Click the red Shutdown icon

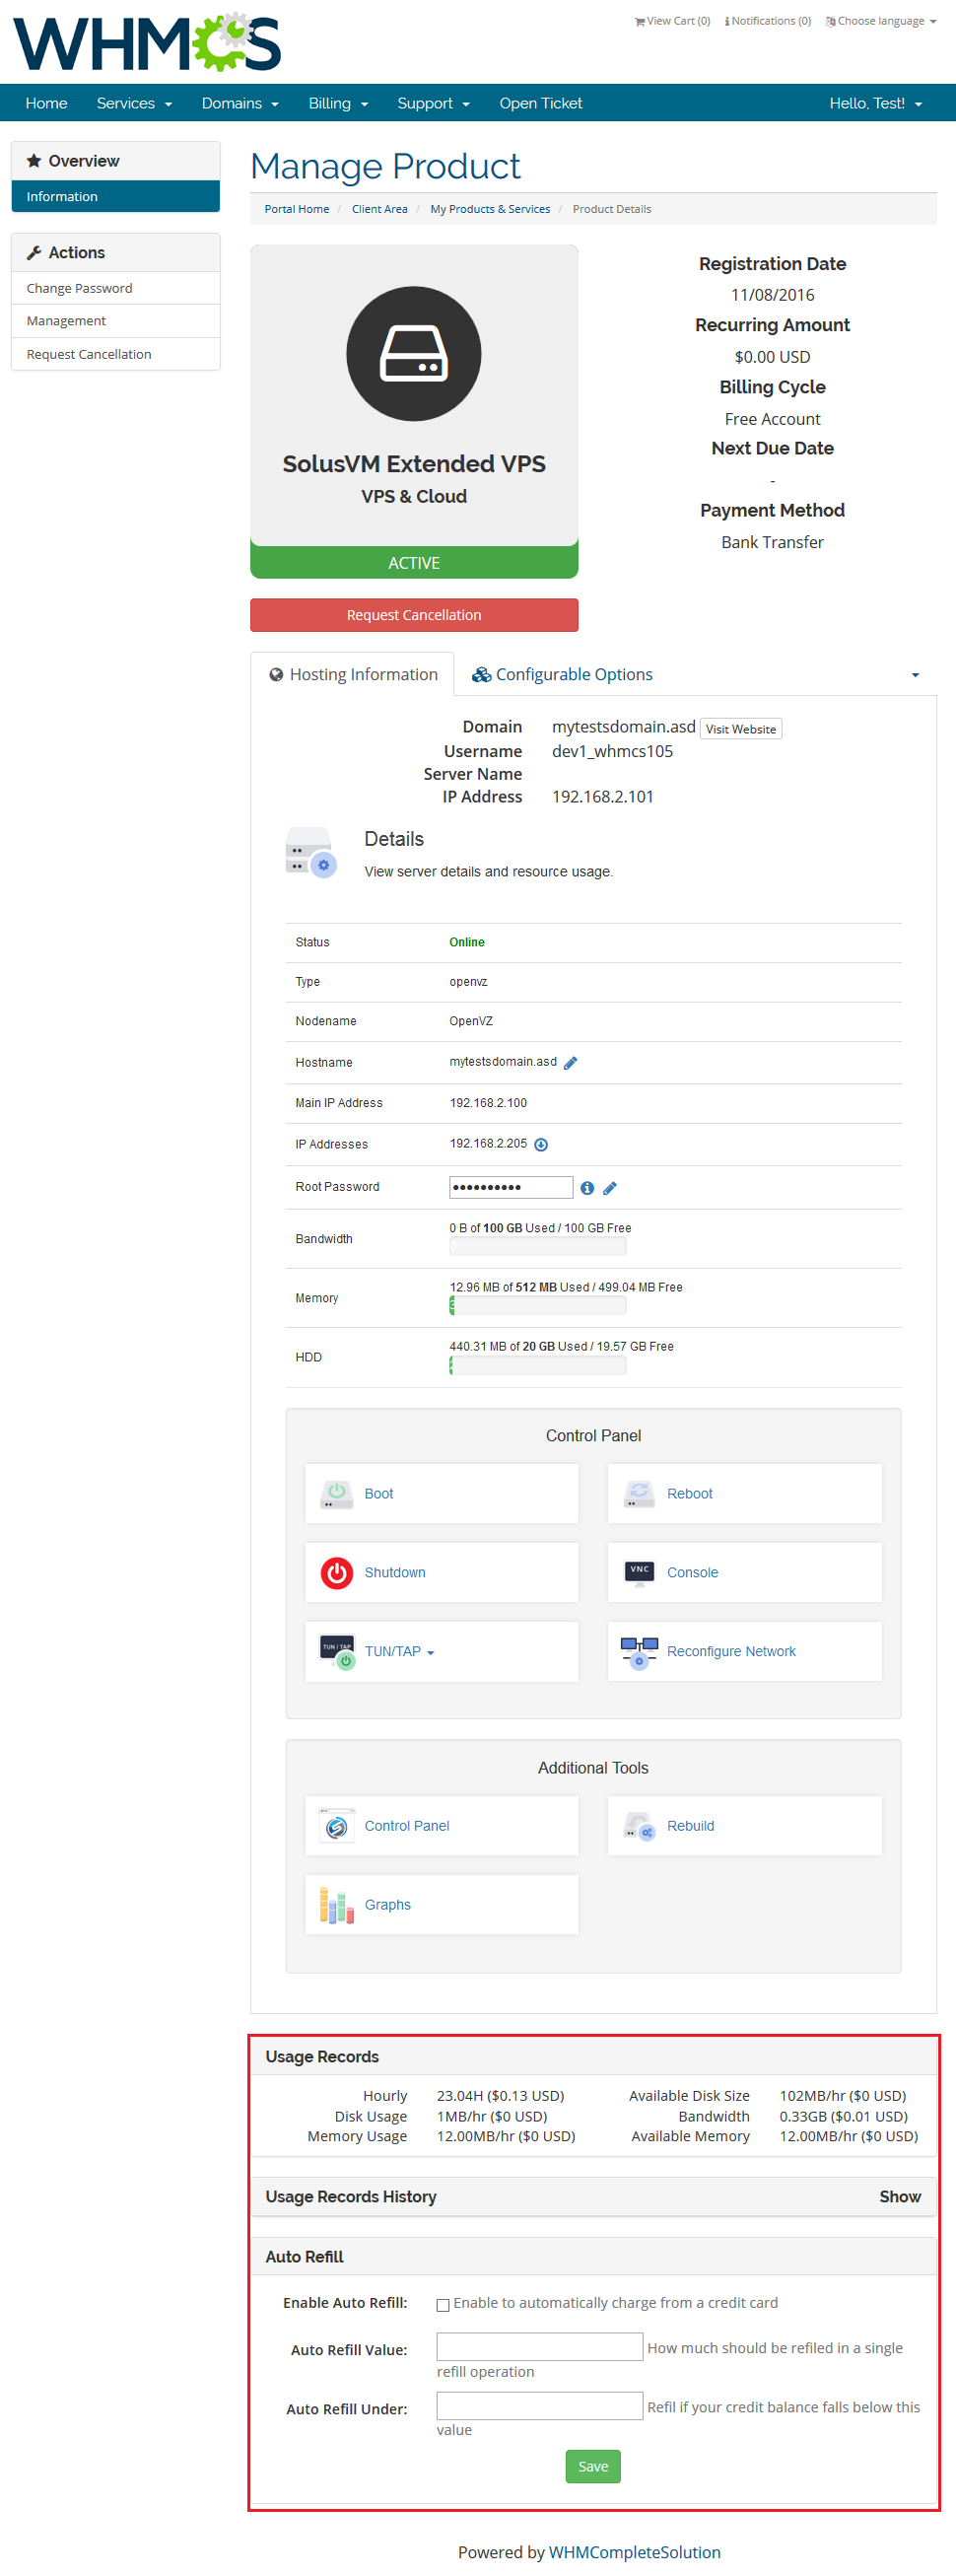click(337, 1573)
